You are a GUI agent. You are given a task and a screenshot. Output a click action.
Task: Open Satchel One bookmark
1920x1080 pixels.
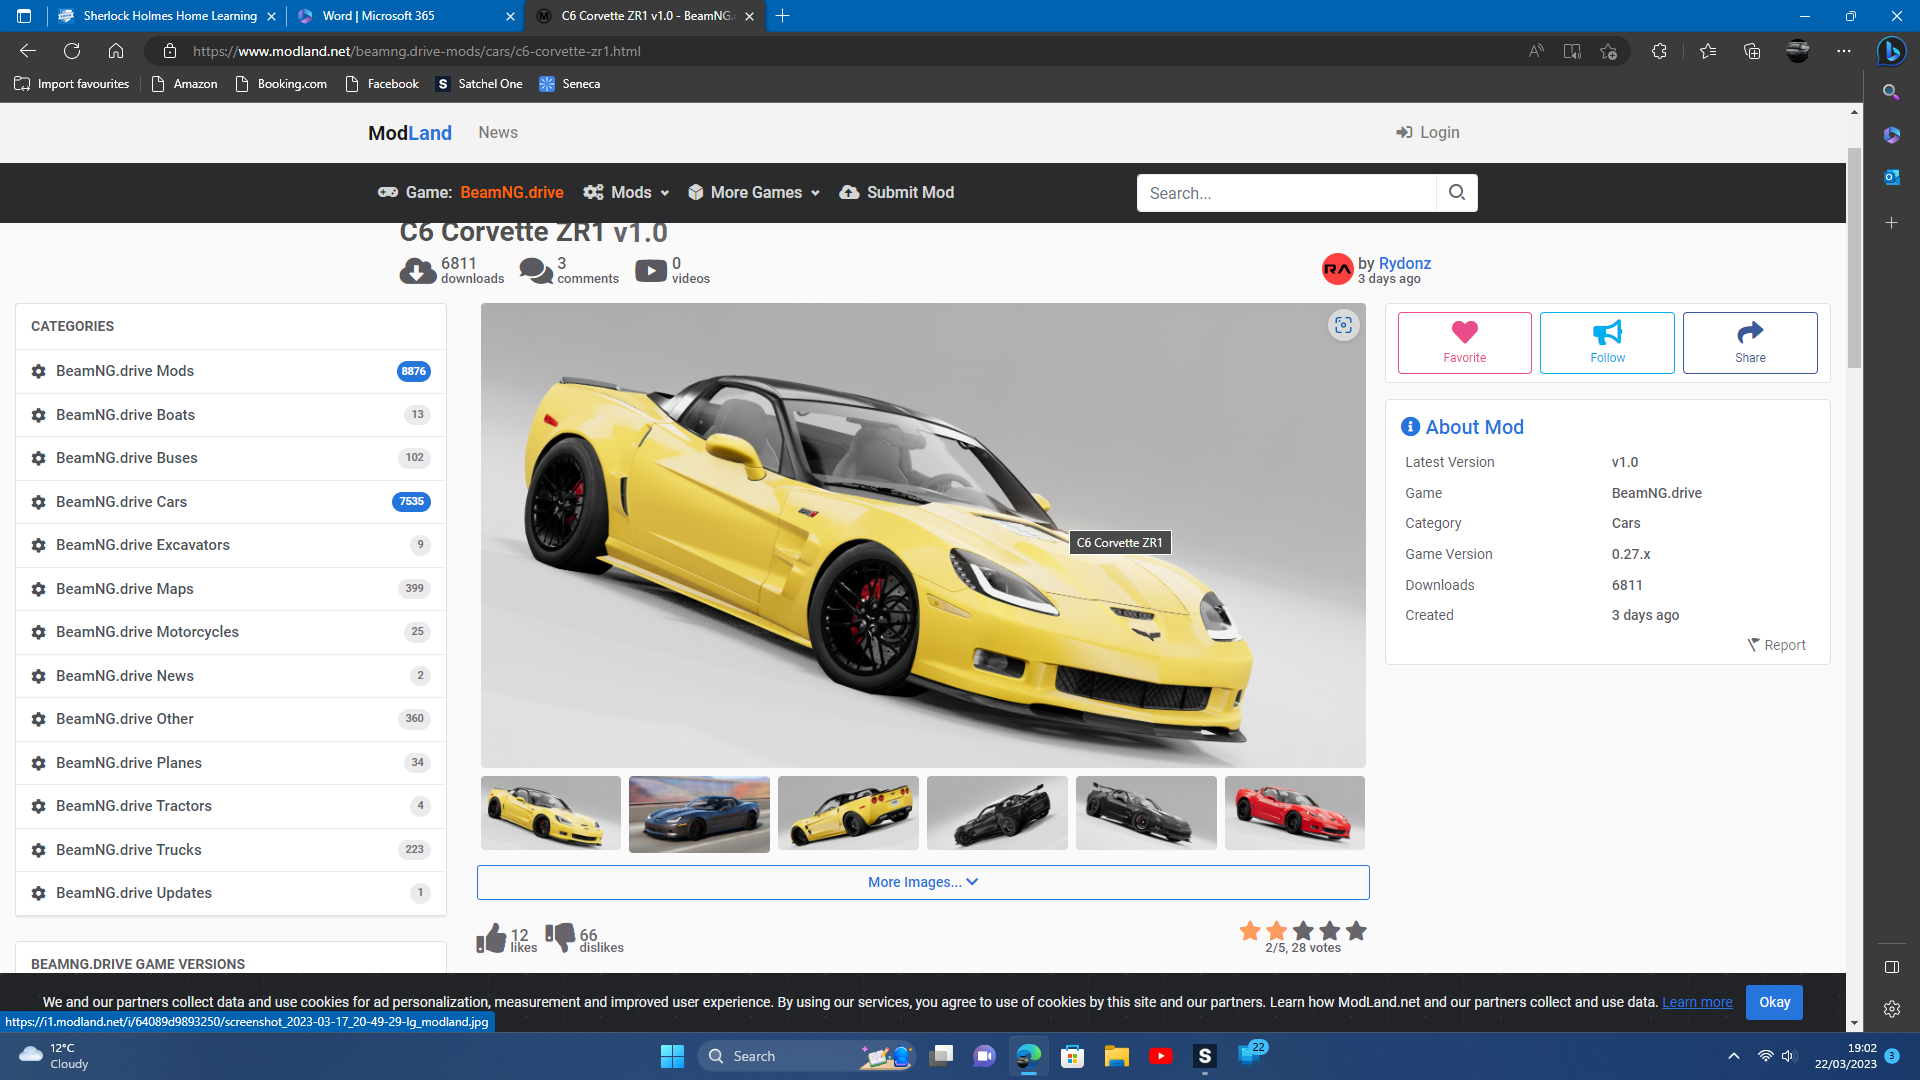pyautogui.click(x=479, y=84)
